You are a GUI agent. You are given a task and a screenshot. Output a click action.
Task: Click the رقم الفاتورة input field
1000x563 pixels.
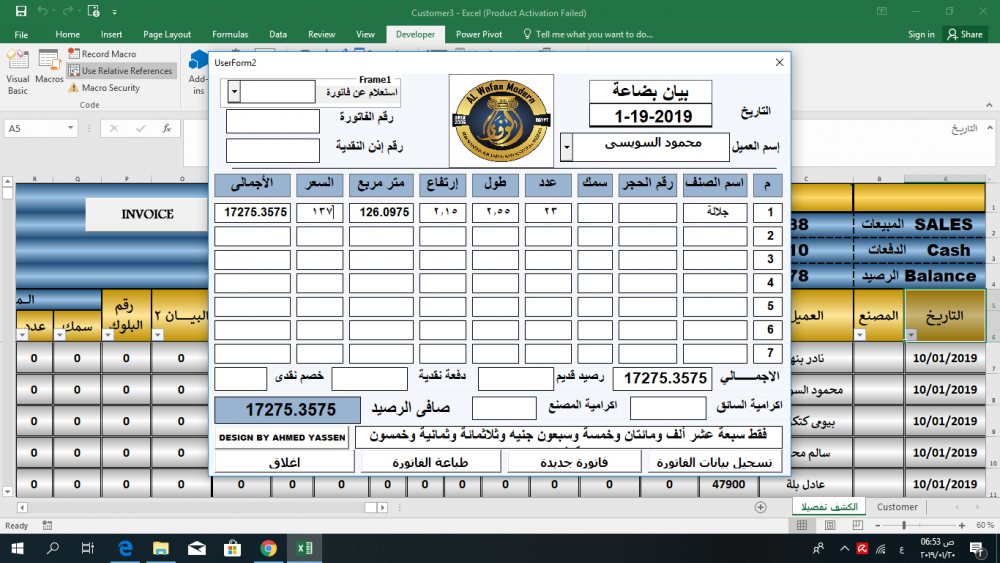click(x=273, y=121)
